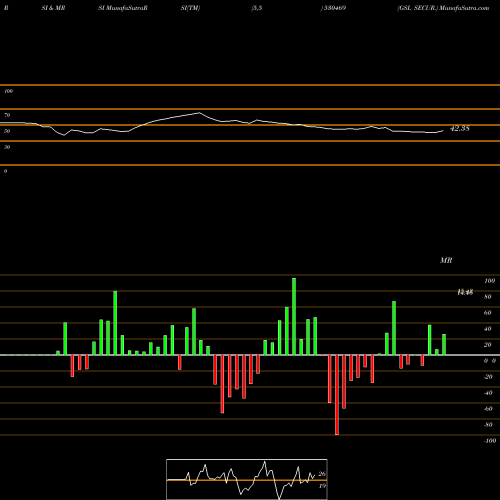
Task: Click the MR axis label 60
Action: click(488, 313)
